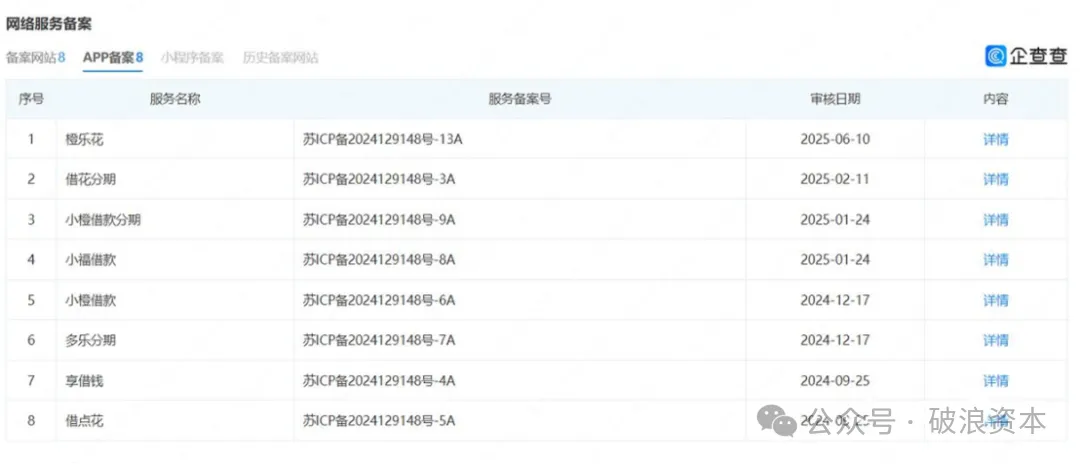Click record number 苏ICP备2024129148号-7A
The height and width of the screenshot is (464, 1080).
(380, 341)
